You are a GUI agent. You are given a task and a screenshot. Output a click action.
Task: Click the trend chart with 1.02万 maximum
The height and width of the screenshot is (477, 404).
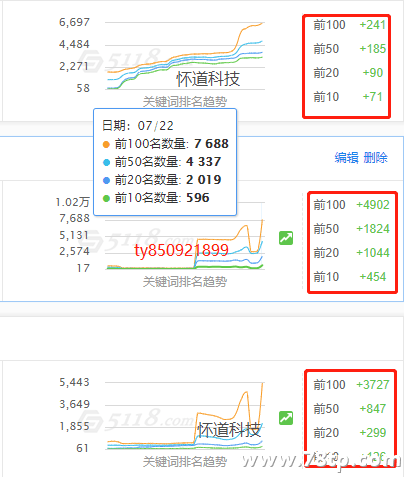click(x=185, y=236)
